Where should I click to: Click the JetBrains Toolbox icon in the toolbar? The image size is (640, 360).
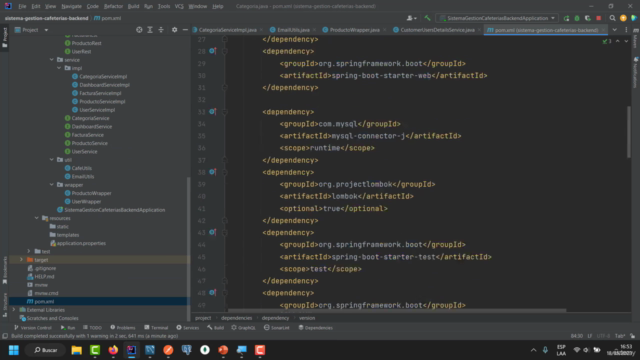pos(633,18)
